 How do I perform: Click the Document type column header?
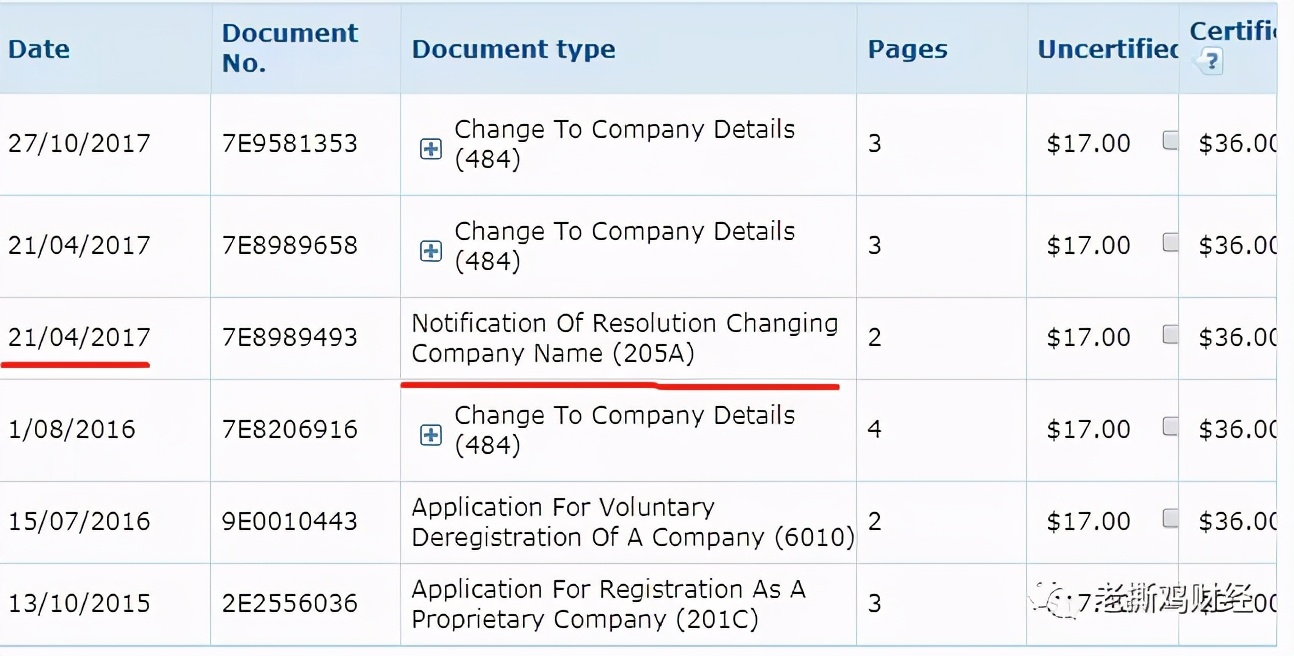click(514, 49)
